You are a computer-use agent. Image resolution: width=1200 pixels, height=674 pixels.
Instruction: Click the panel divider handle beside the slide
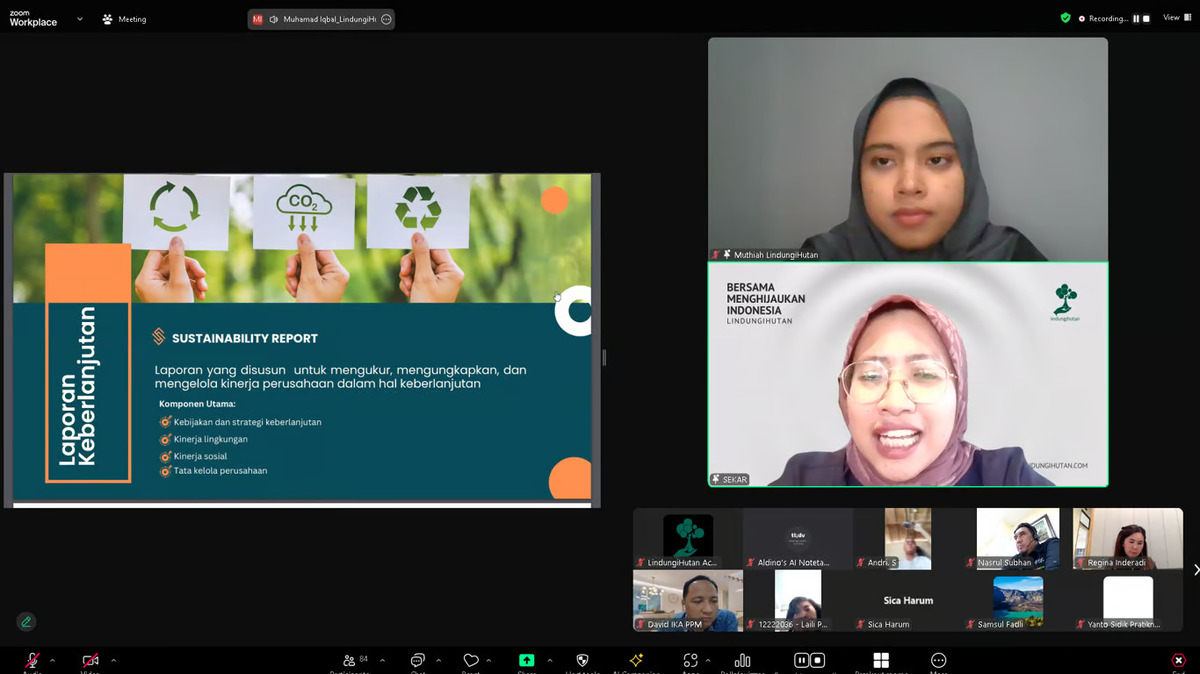coord(604,357)
